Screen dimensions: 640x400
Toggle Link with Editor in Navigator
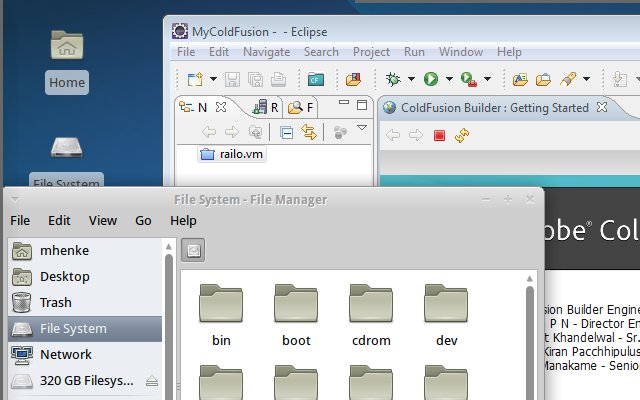pyautogui.click(x=309, y=132)
